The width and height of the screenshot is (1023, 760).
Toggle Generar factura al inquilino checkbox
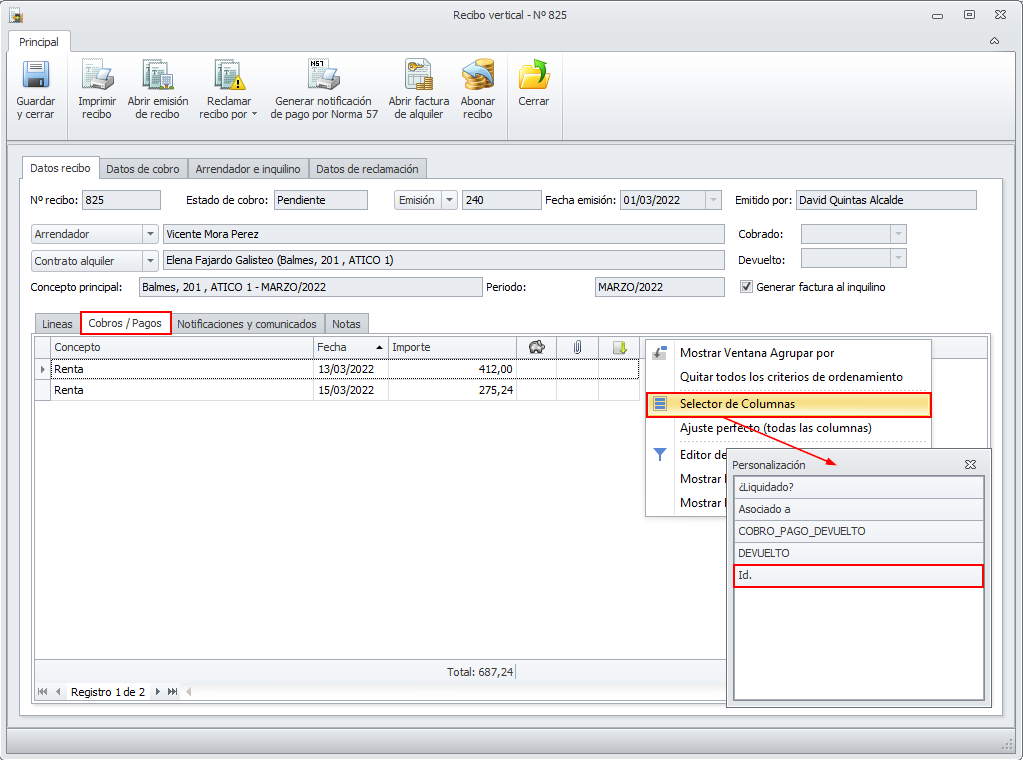[746, 287]
